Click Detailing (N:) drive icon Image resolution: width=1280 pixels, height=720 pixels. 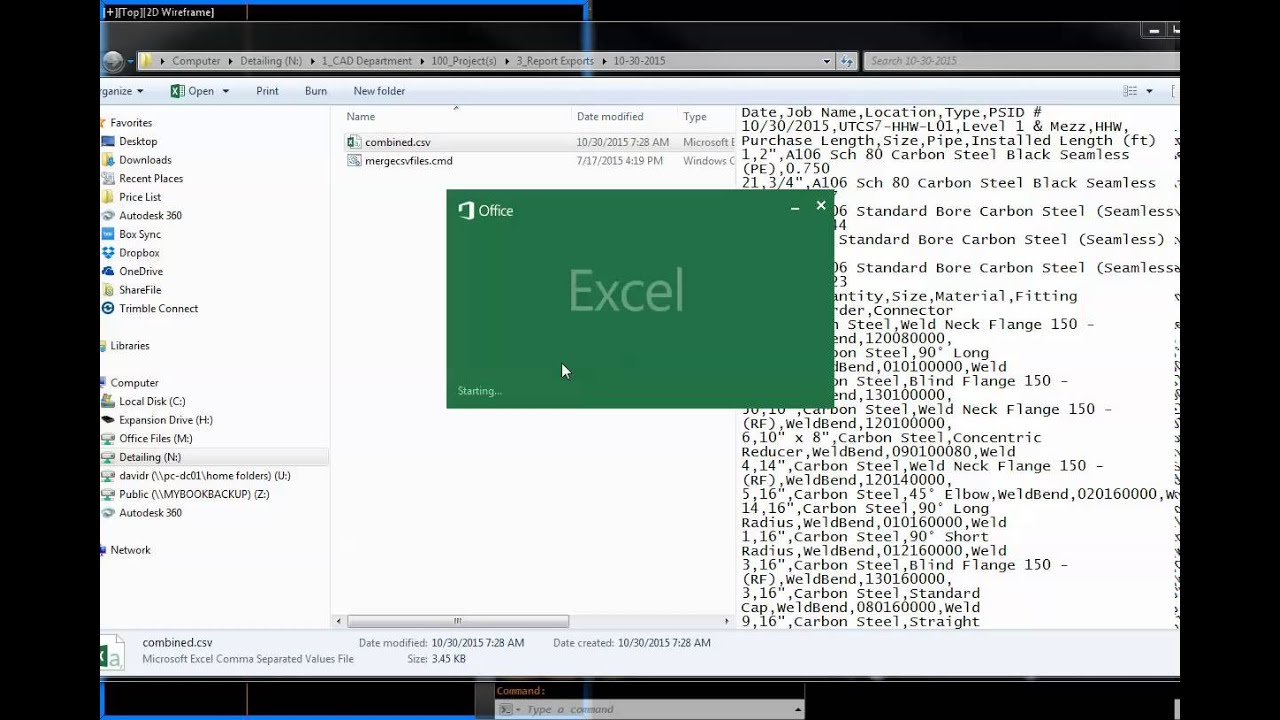108,457
